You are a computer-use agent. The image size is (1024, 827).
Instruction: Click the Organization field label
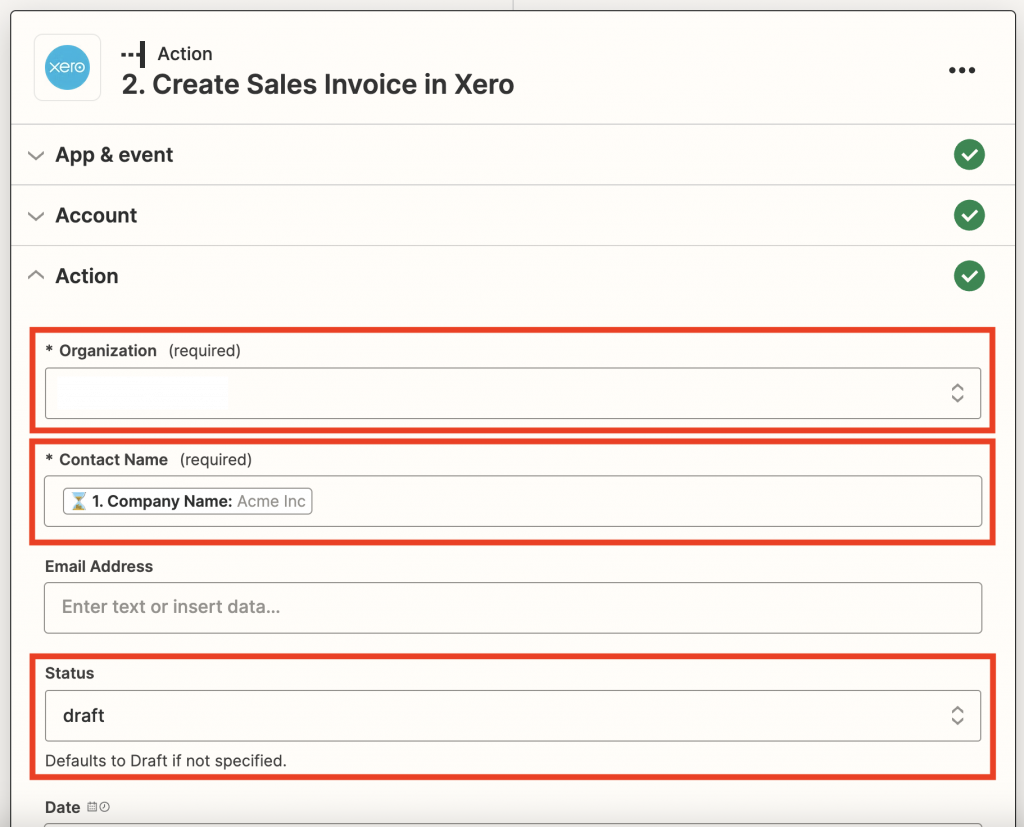(x=108, y=351)
